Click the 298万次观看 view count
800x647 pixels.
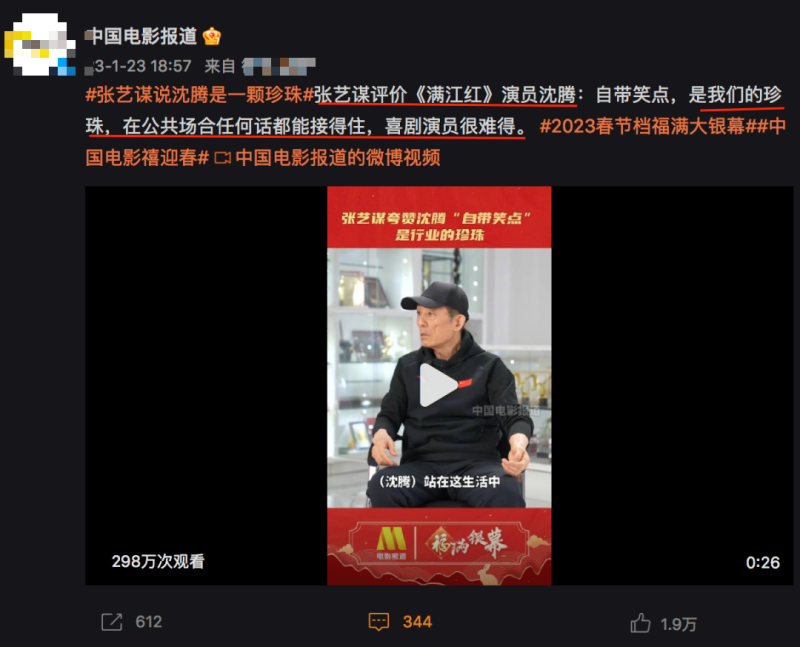(x=158, y=561)
